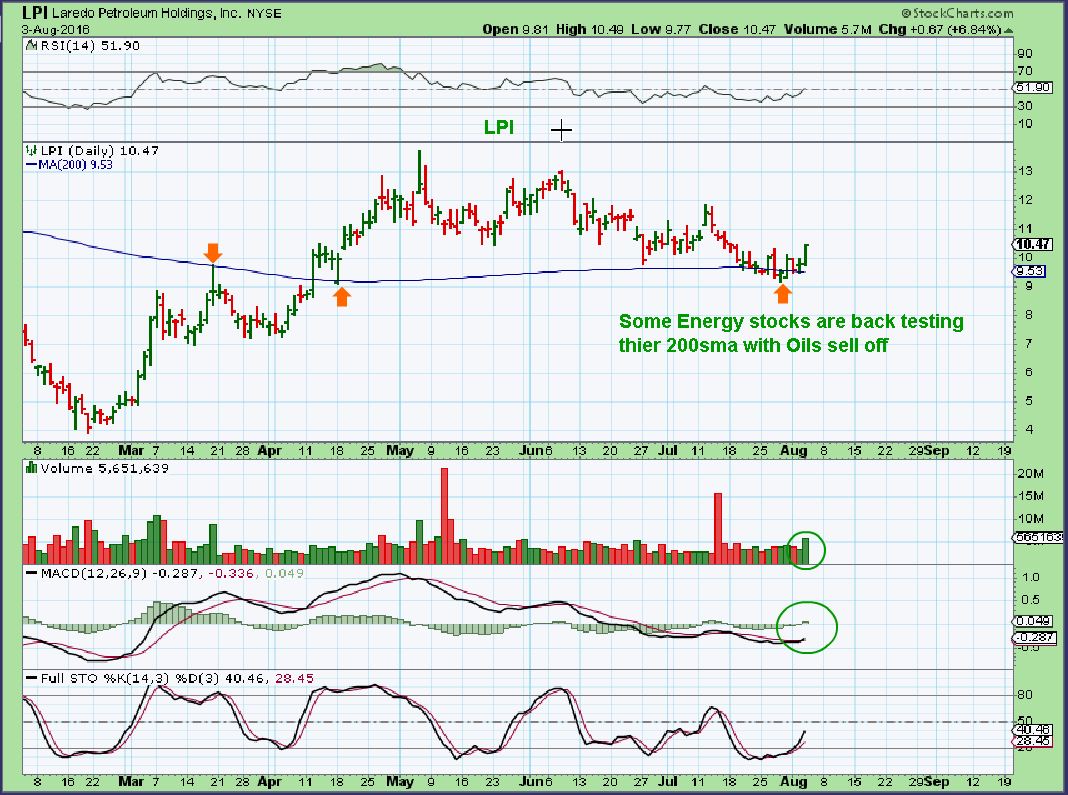Click the 70 overbought level on RSI axis
This screenshot has height=795, width=1068.
(1025, 71)
